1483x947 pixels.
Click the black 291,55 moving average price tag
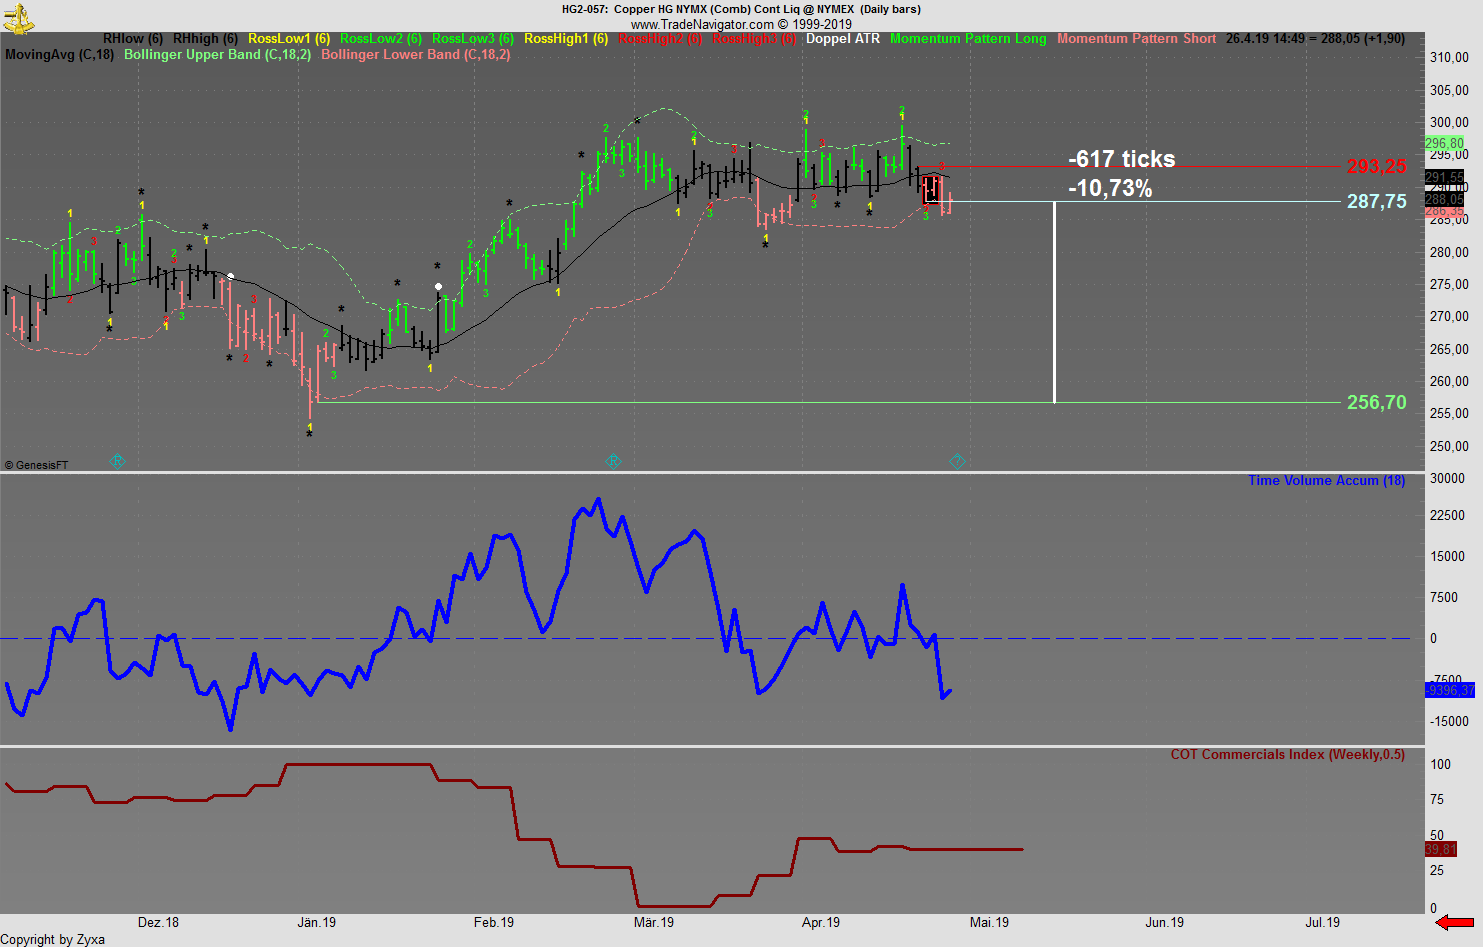coord(1444,178)
